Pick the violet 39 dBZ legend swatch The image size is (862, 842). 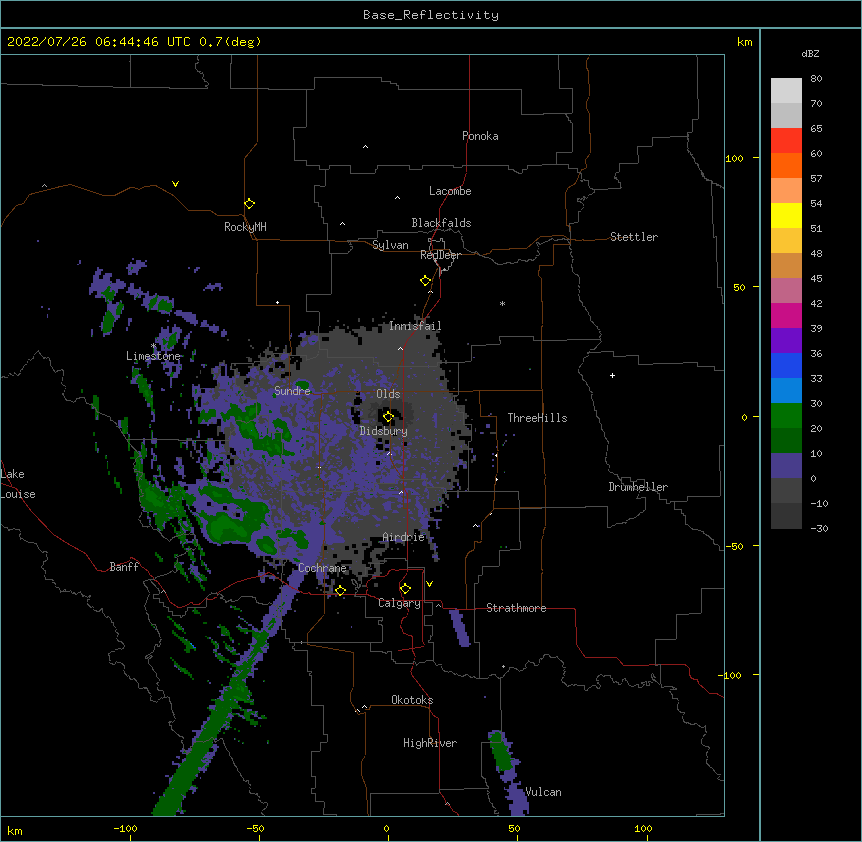pos(786,341)
